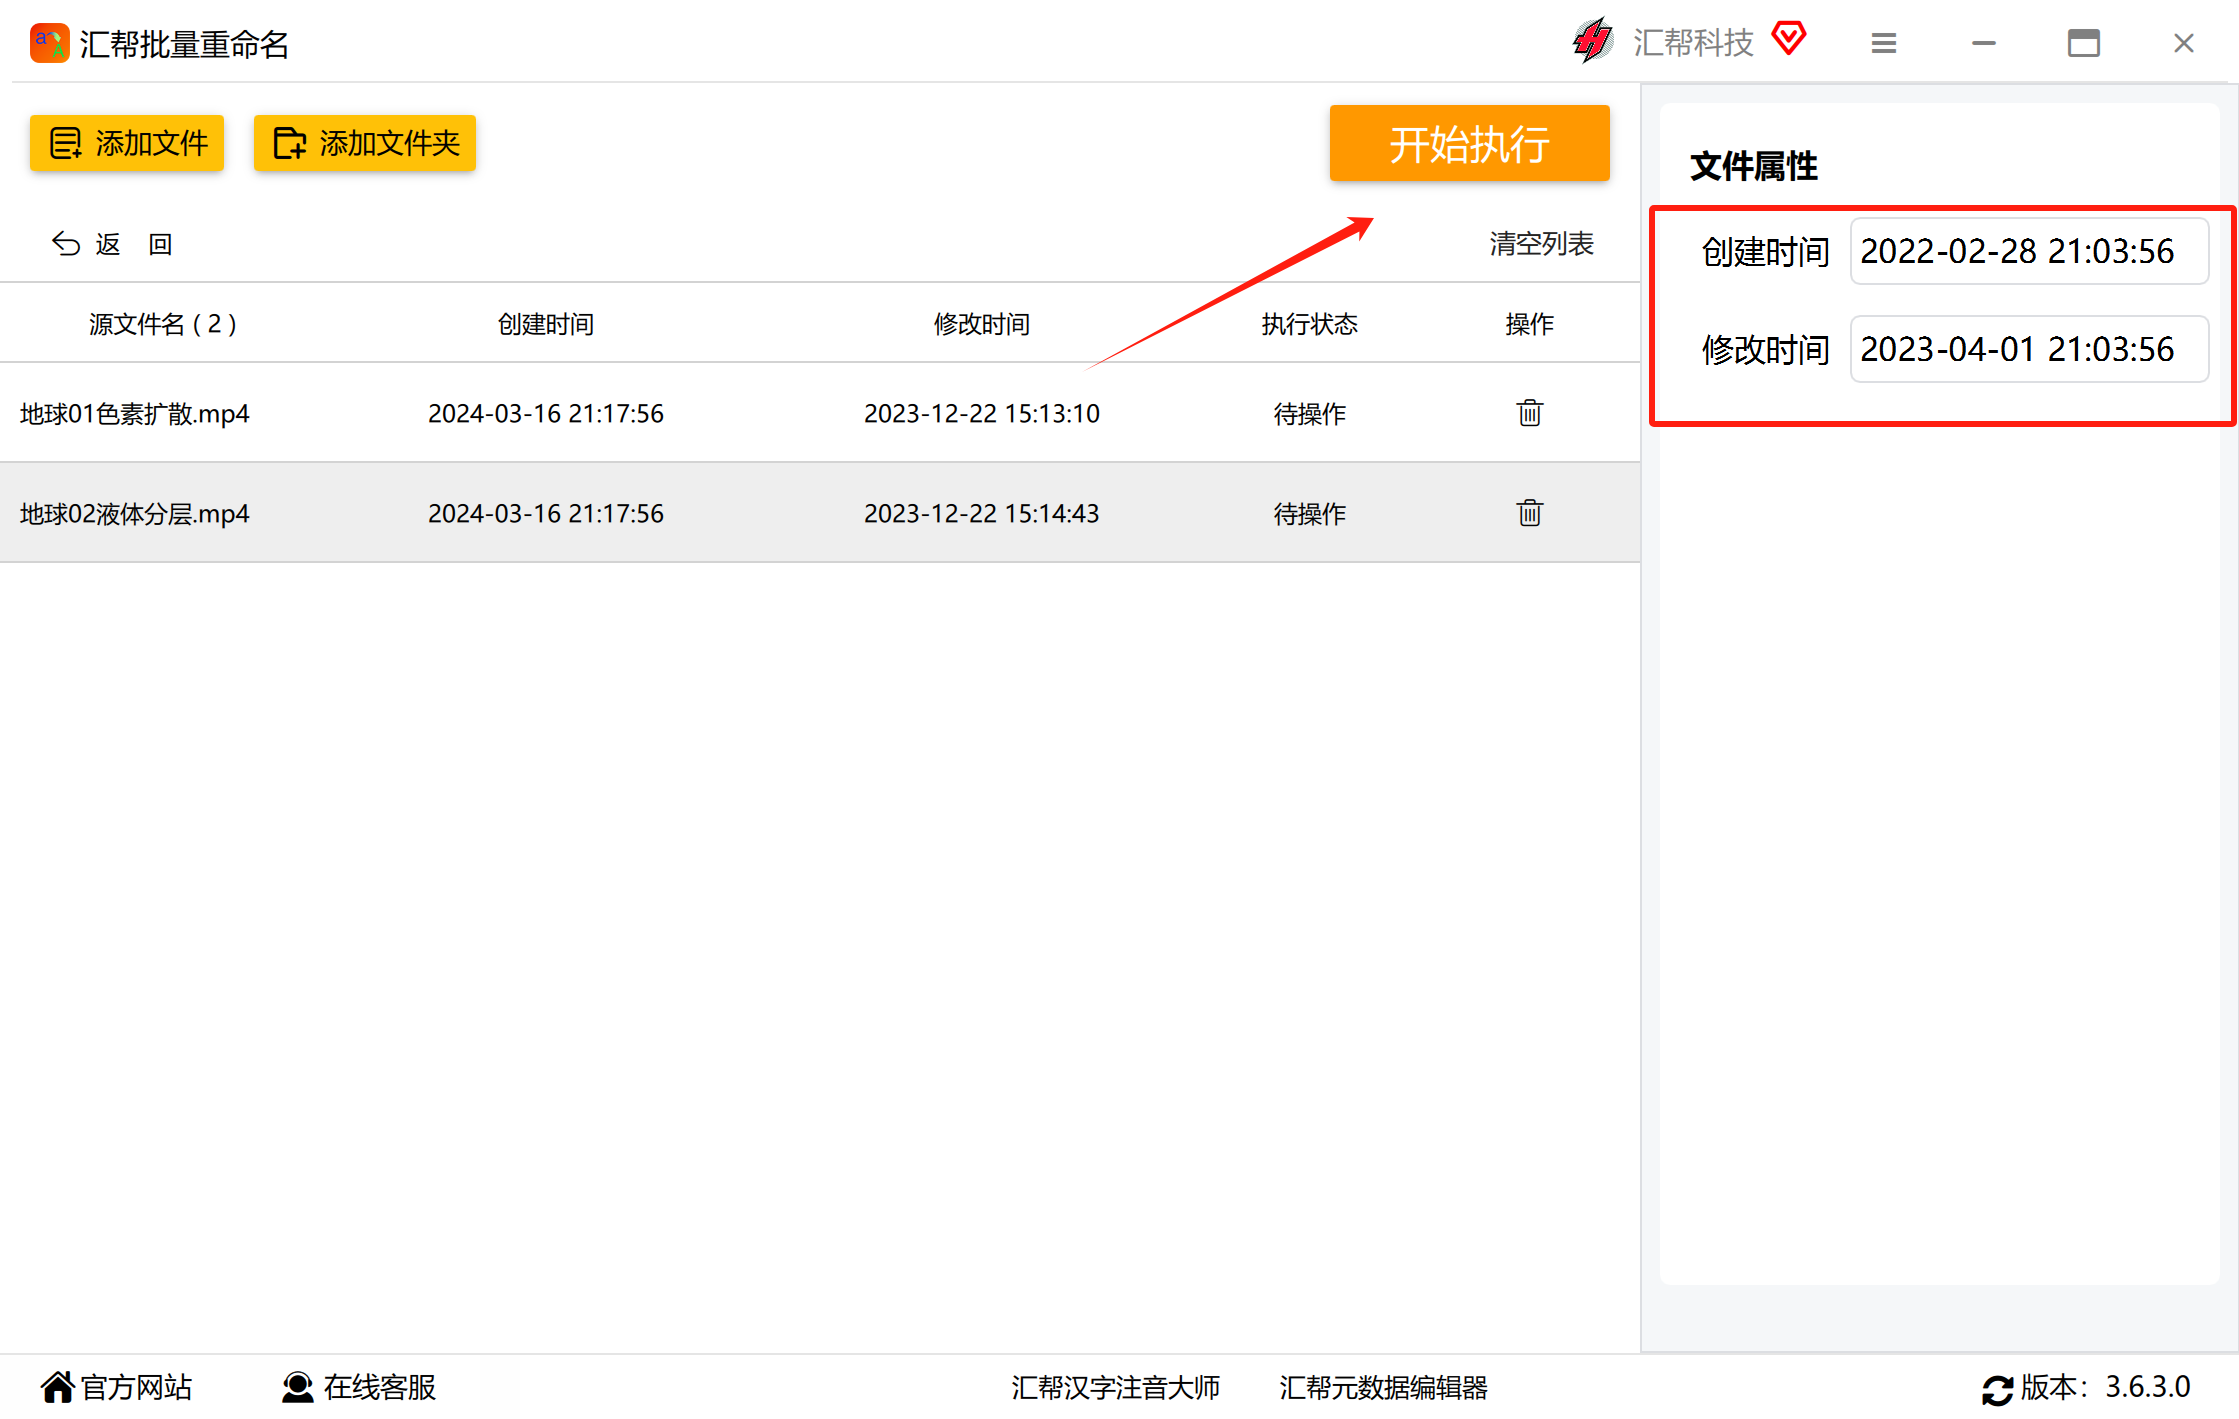Click 待操作 status of 地球02液体分层.mp4
Viewport: 2239px width, 1419px height.
point(1310,513)
